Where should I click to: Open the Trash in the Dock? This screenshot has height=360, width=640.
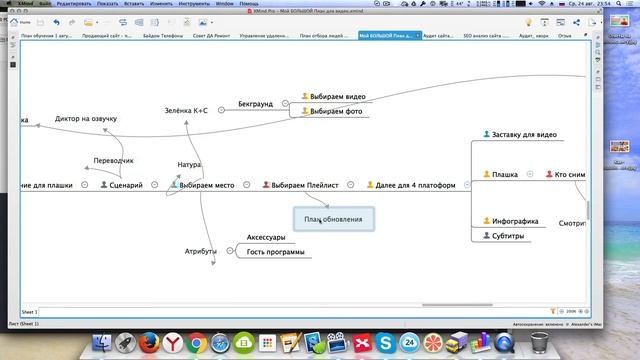click(x=539, y=342)
